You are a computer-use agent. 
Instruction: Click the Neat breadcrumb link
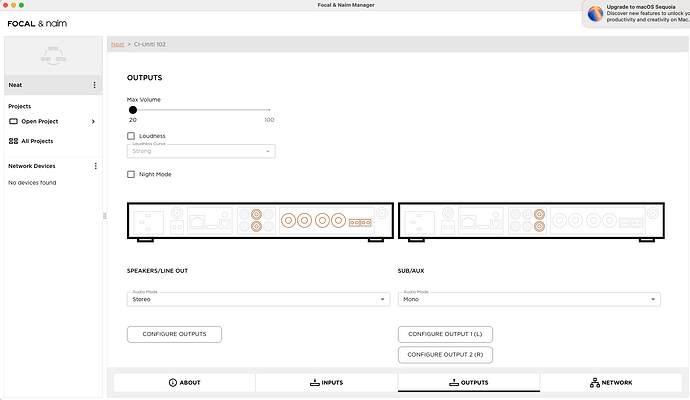[x=117, y=44]
